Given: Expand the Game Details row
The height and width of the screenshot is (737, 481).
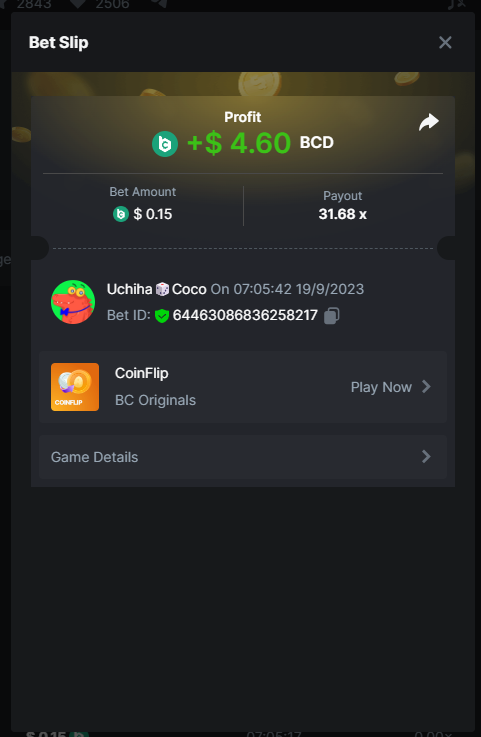Looking at the screenshot, I should pos(243,457).
